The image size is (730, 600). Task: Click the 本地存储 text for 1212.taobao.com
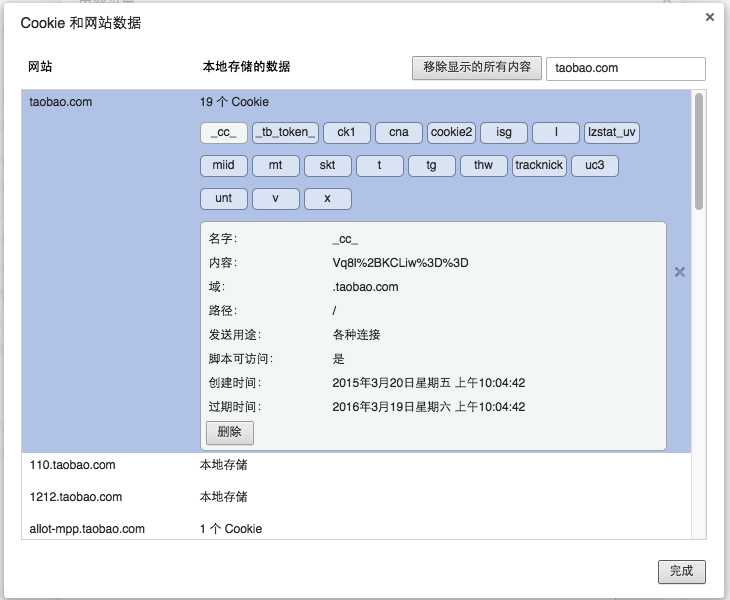click(223, 497)
